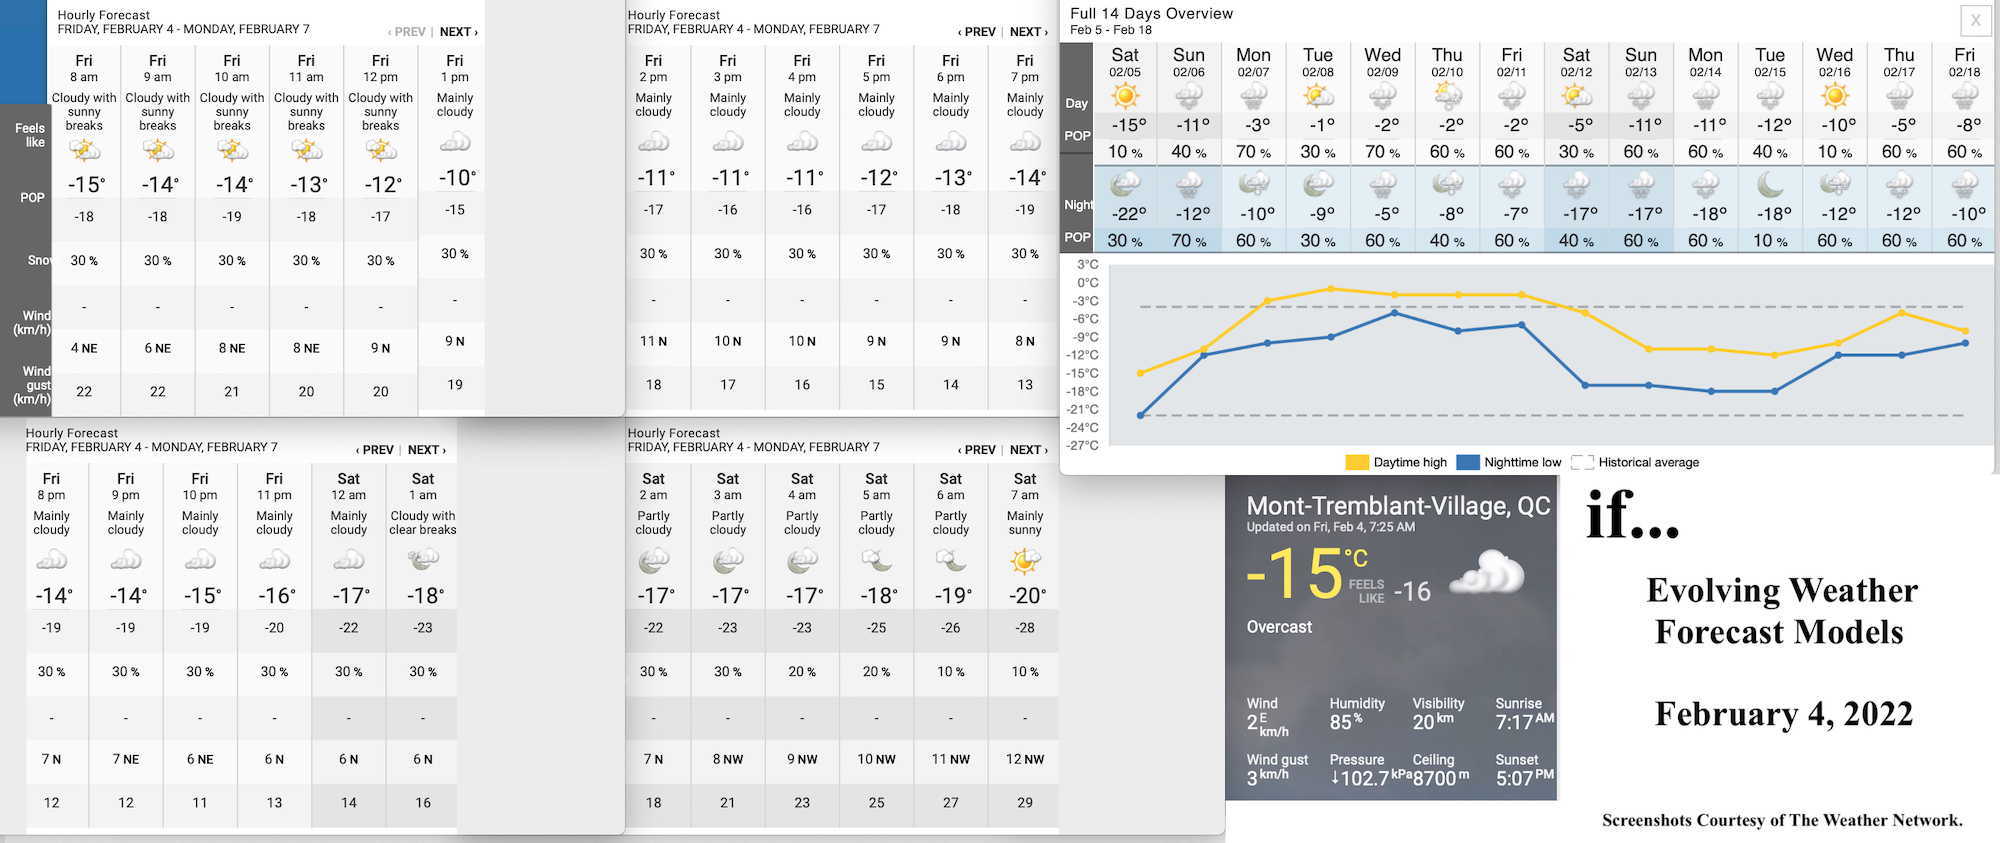Click the Tue 02/08 daytime weather icon
2000x843 pixels.
(x=1318, y=97)
